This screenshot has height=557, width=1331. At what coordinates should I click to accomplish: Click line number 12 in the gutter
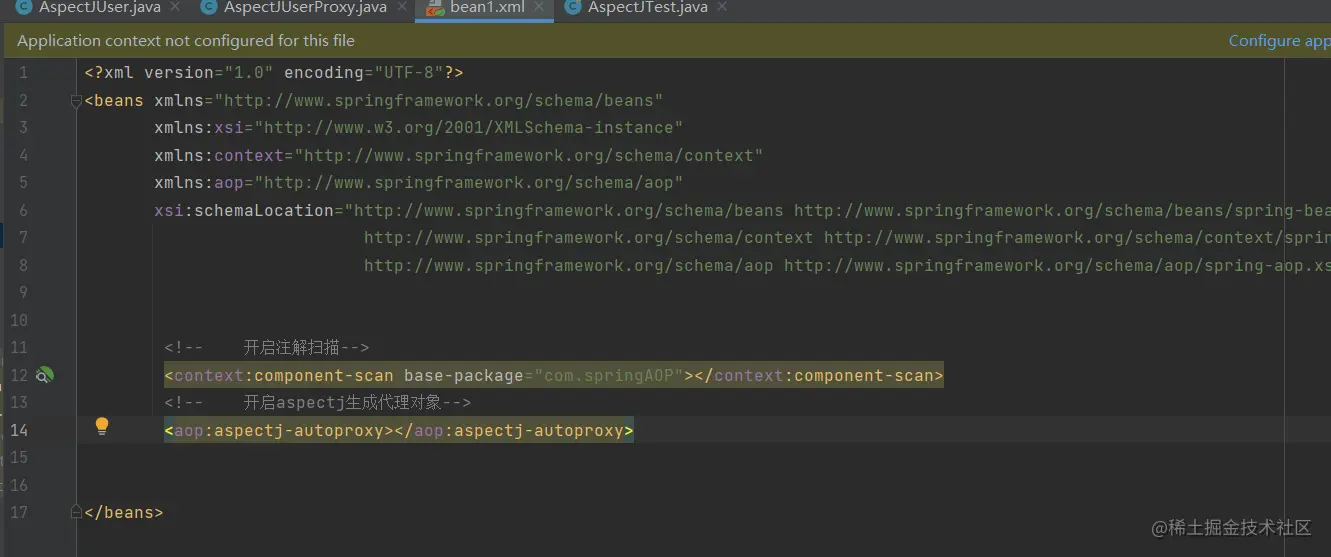pyautogui.click(x=19, y=376)
